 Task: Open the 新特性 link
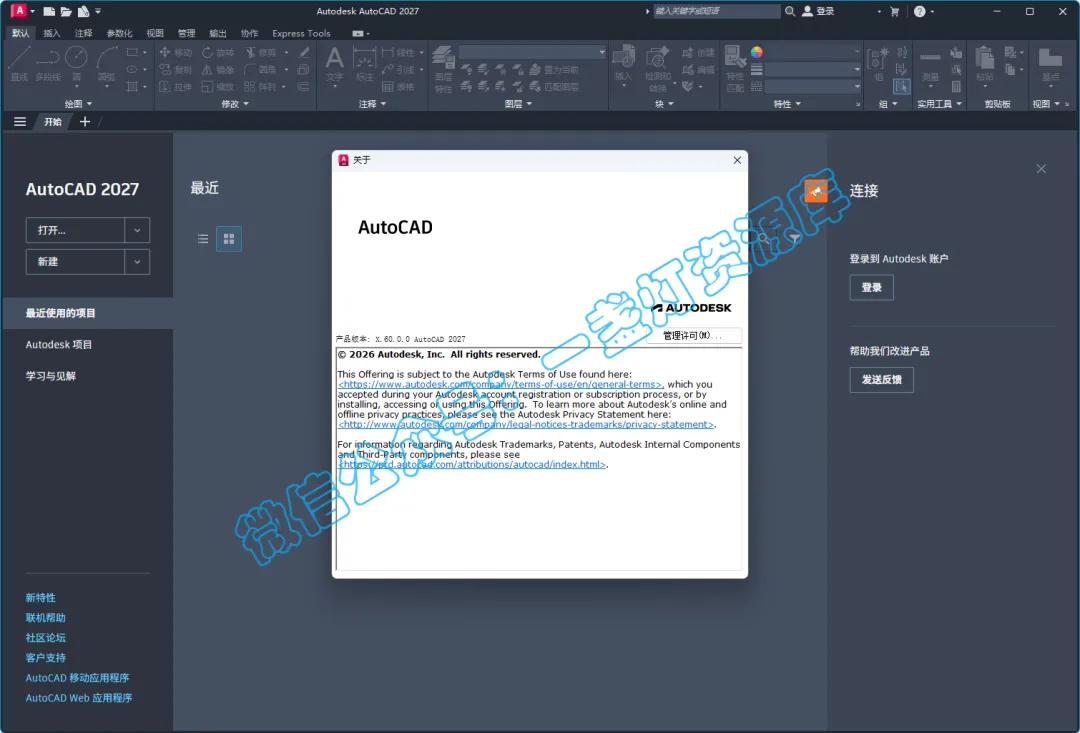point(41,598)
